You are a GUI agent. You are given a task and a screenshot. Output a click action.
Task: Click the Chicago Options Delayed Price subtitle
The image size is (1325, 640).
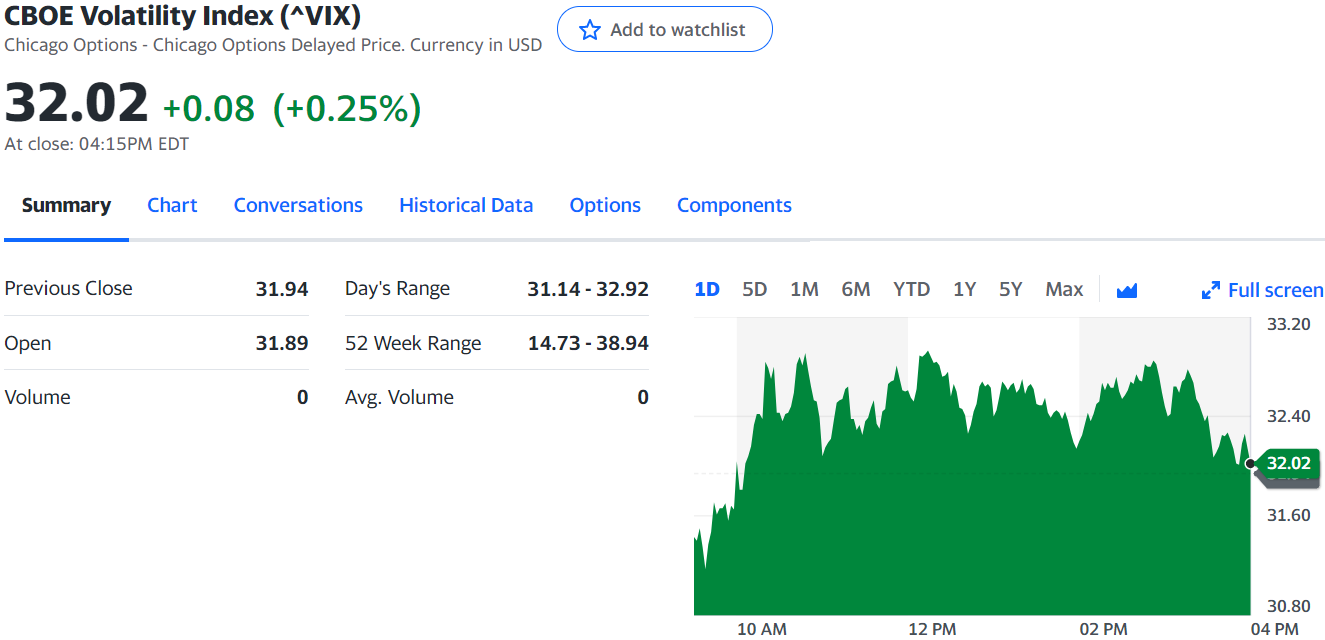[x=273, y=45]
